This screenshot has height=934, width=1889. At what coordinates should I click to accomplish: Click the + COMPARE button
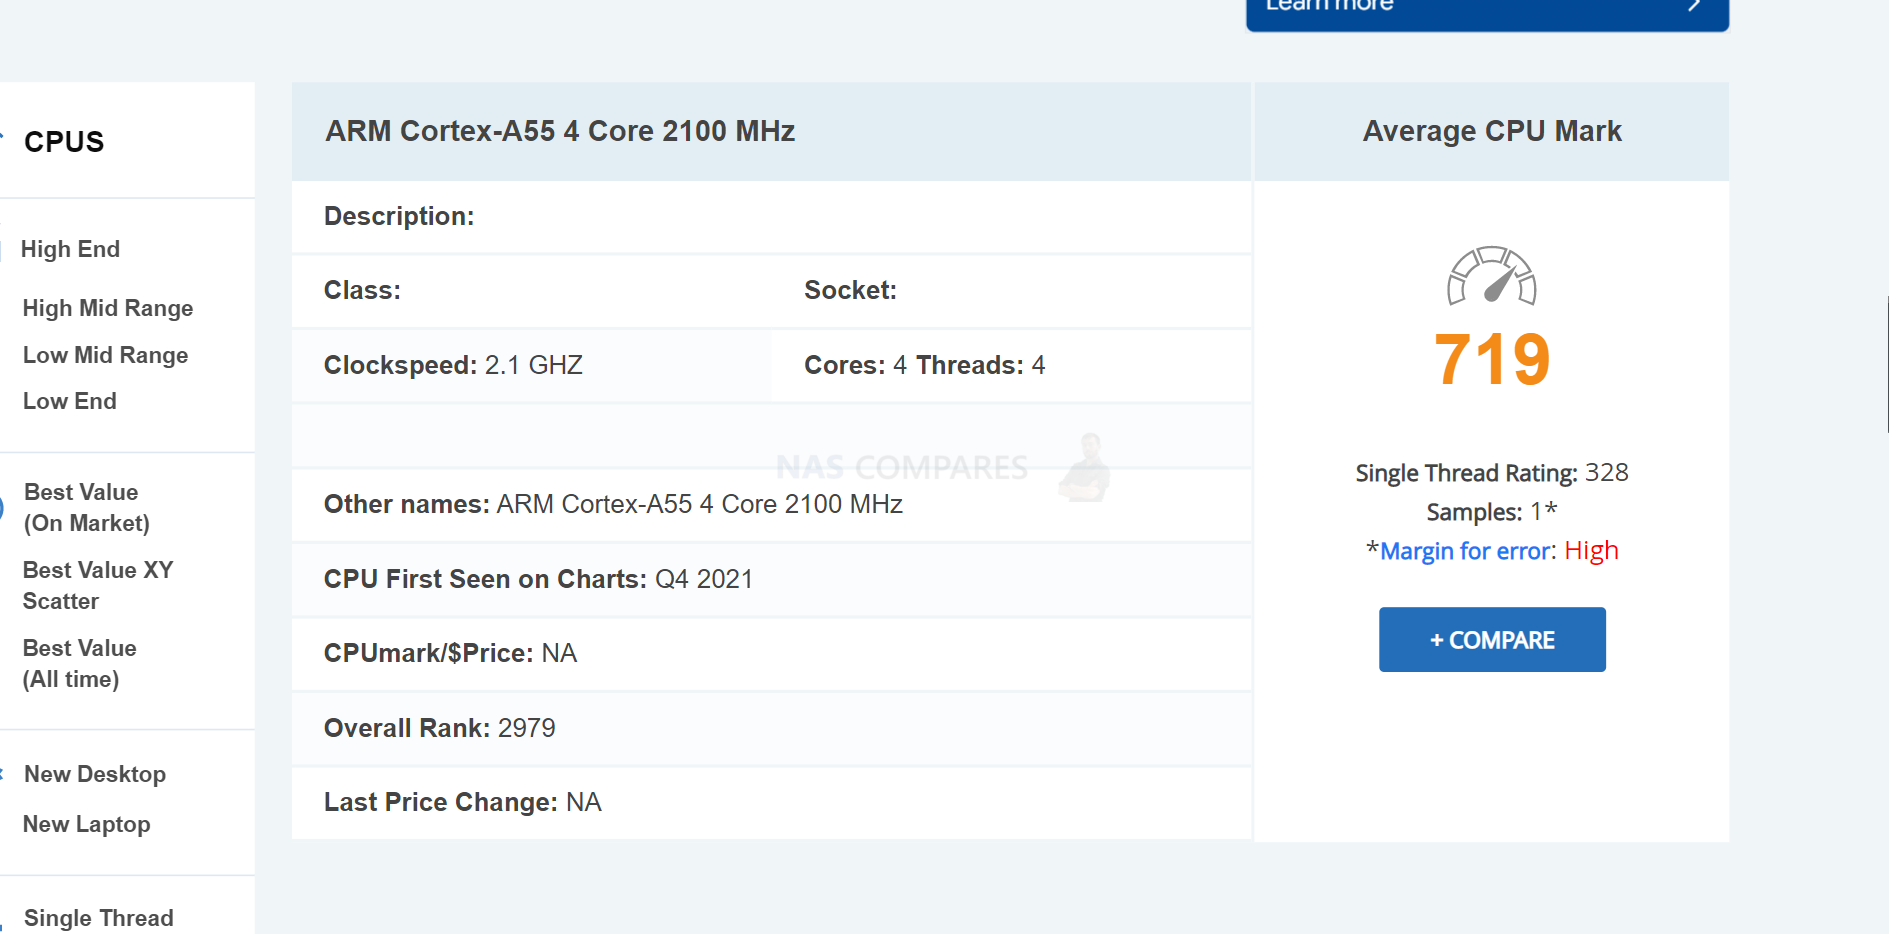click(x=1492, y=639)
